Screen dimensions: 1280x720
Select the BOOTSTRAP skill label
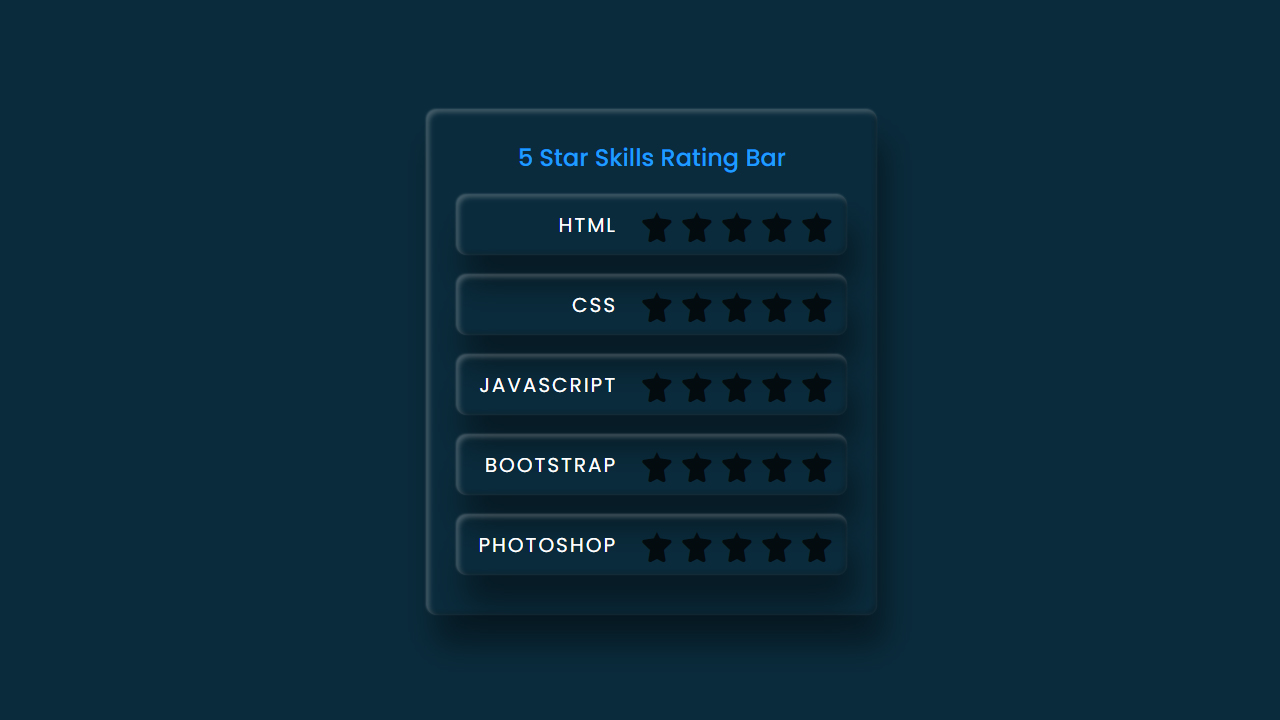[551, 465]
